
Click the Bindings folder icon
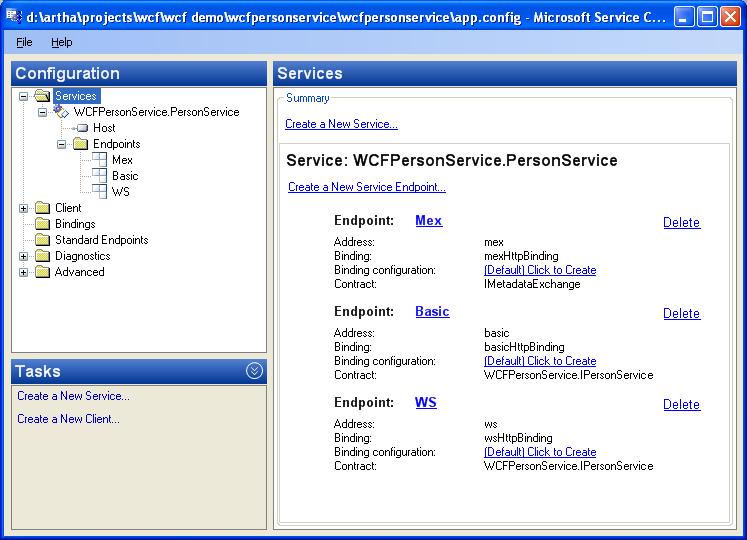click(42, 224)
